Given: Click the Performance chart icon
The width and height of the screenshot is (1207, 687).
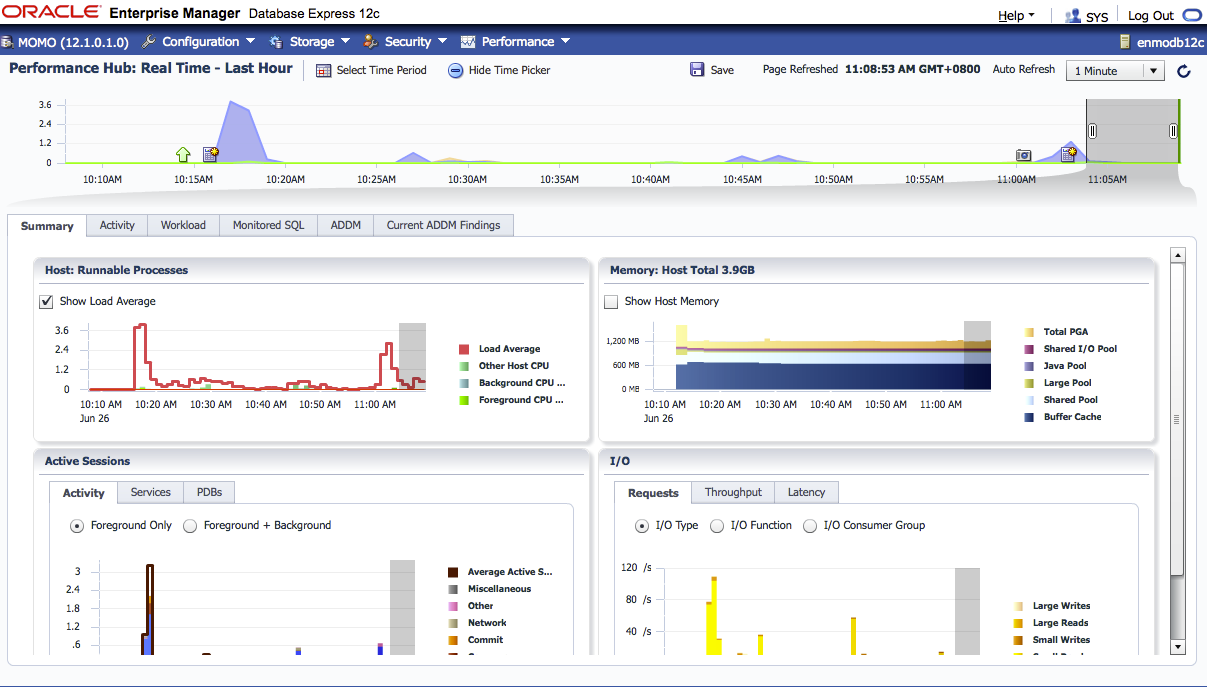Looking at the screenshot, I should coord(467,42).
